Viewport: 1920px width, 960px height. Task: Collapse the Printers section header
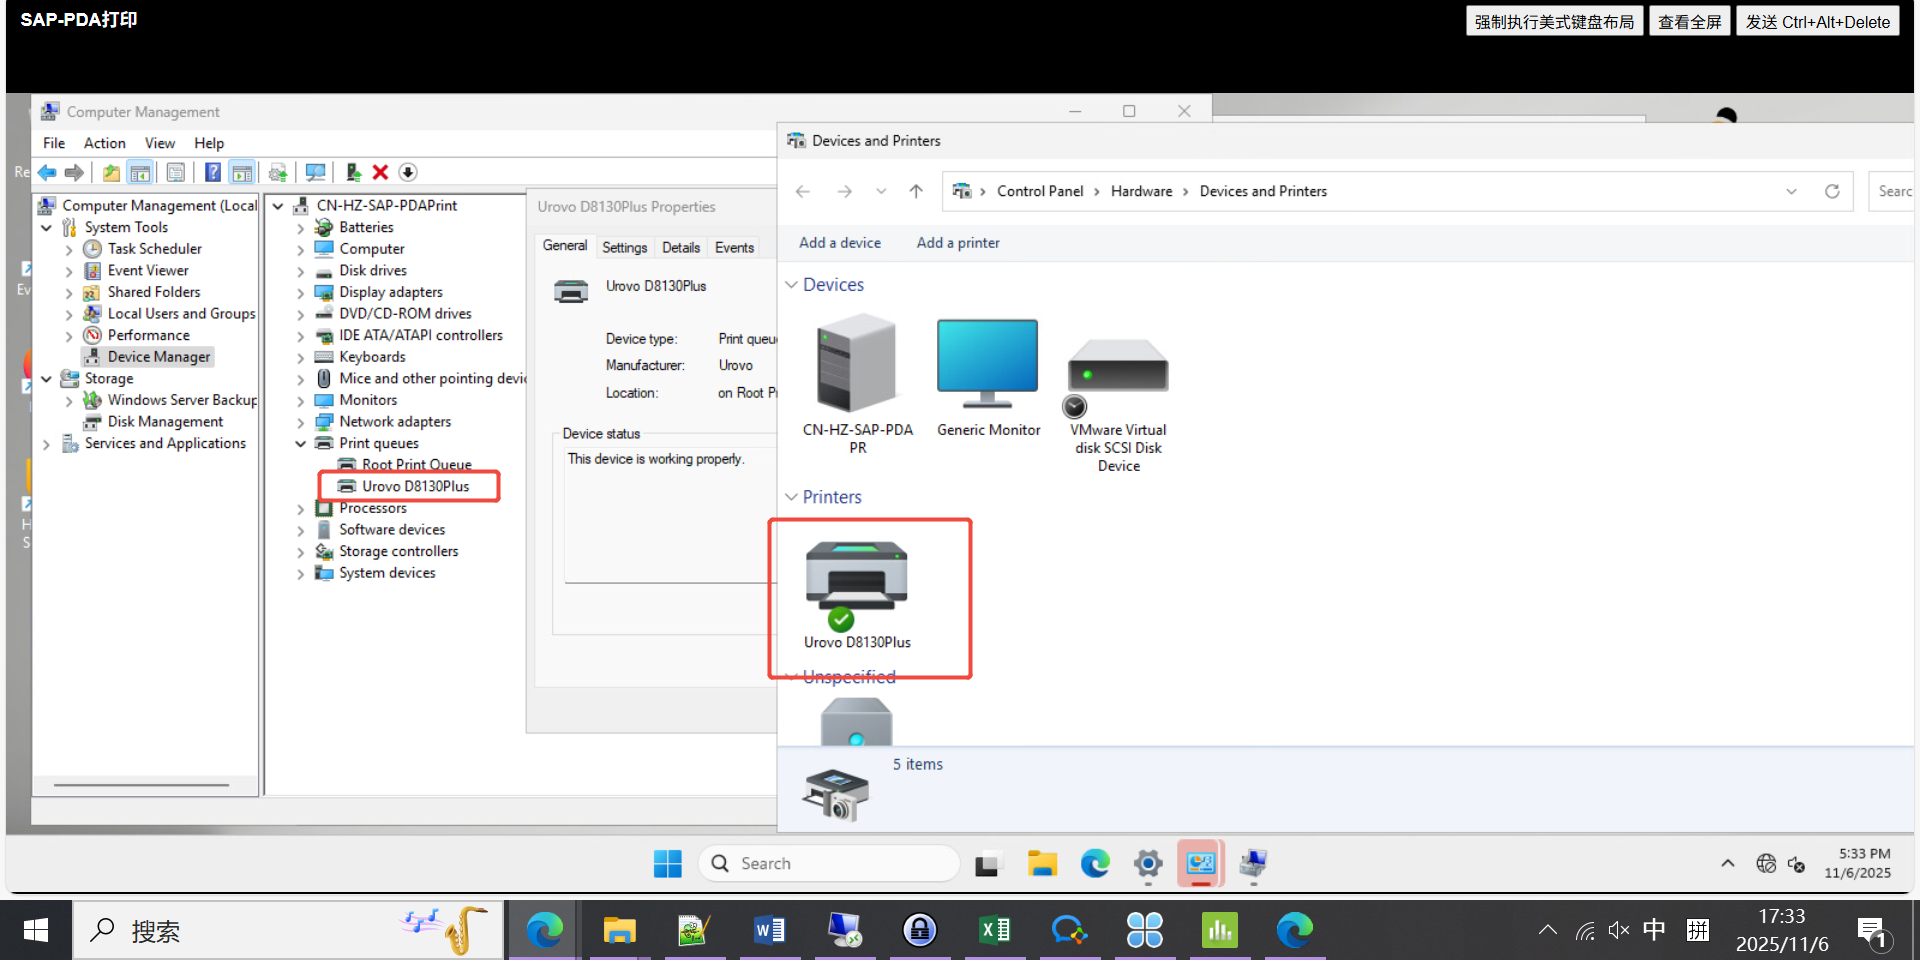[x=792, y=497]
